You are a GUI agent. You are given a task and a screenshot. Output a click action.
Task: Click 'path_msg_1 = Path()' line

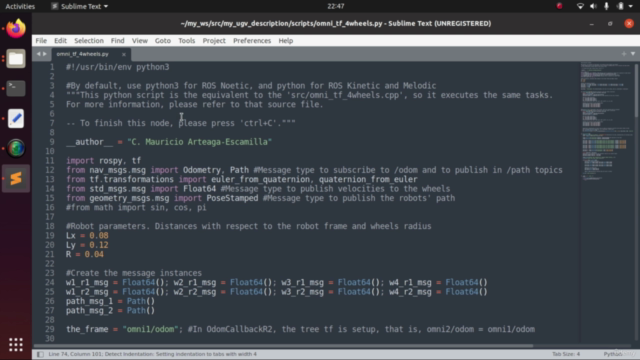111,301
